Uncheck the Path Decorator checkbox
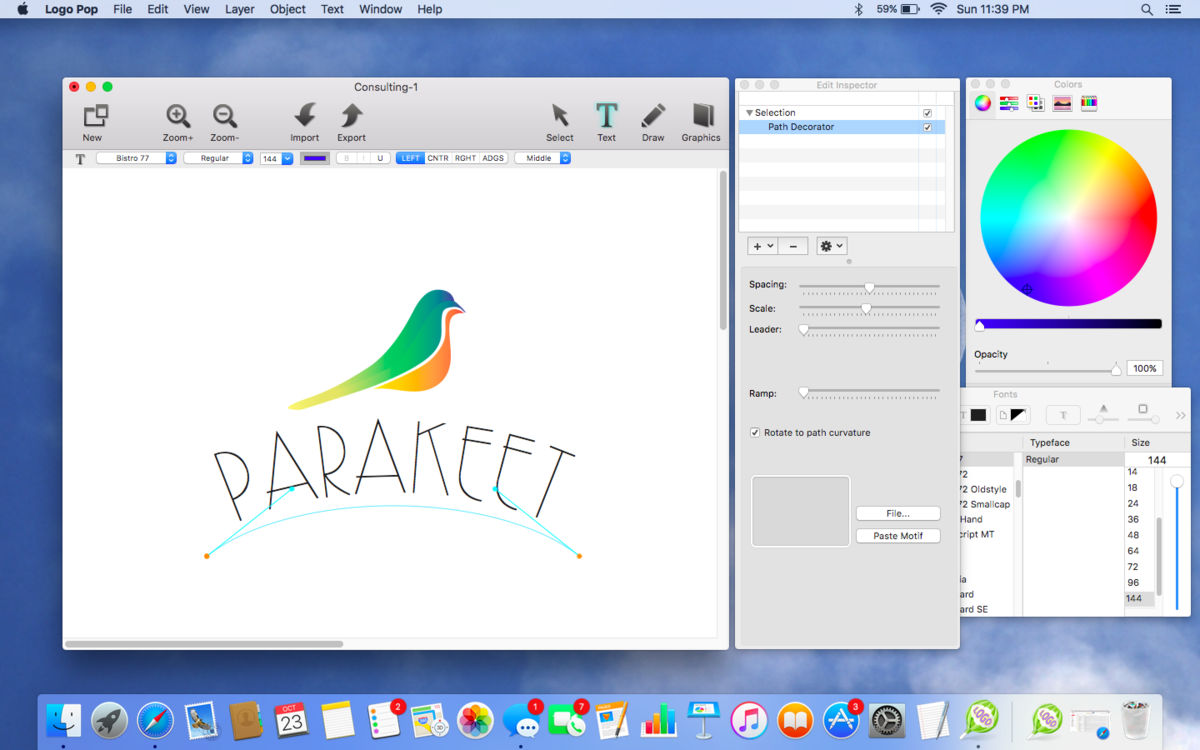 point(927,128)
